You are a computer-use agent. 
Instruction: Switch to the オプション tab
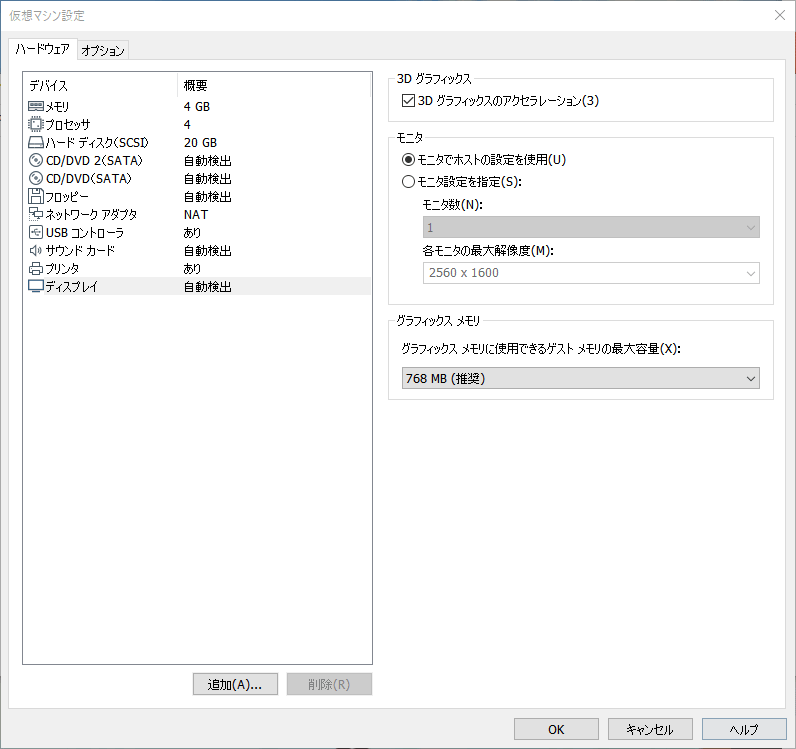tap(103, 50)
